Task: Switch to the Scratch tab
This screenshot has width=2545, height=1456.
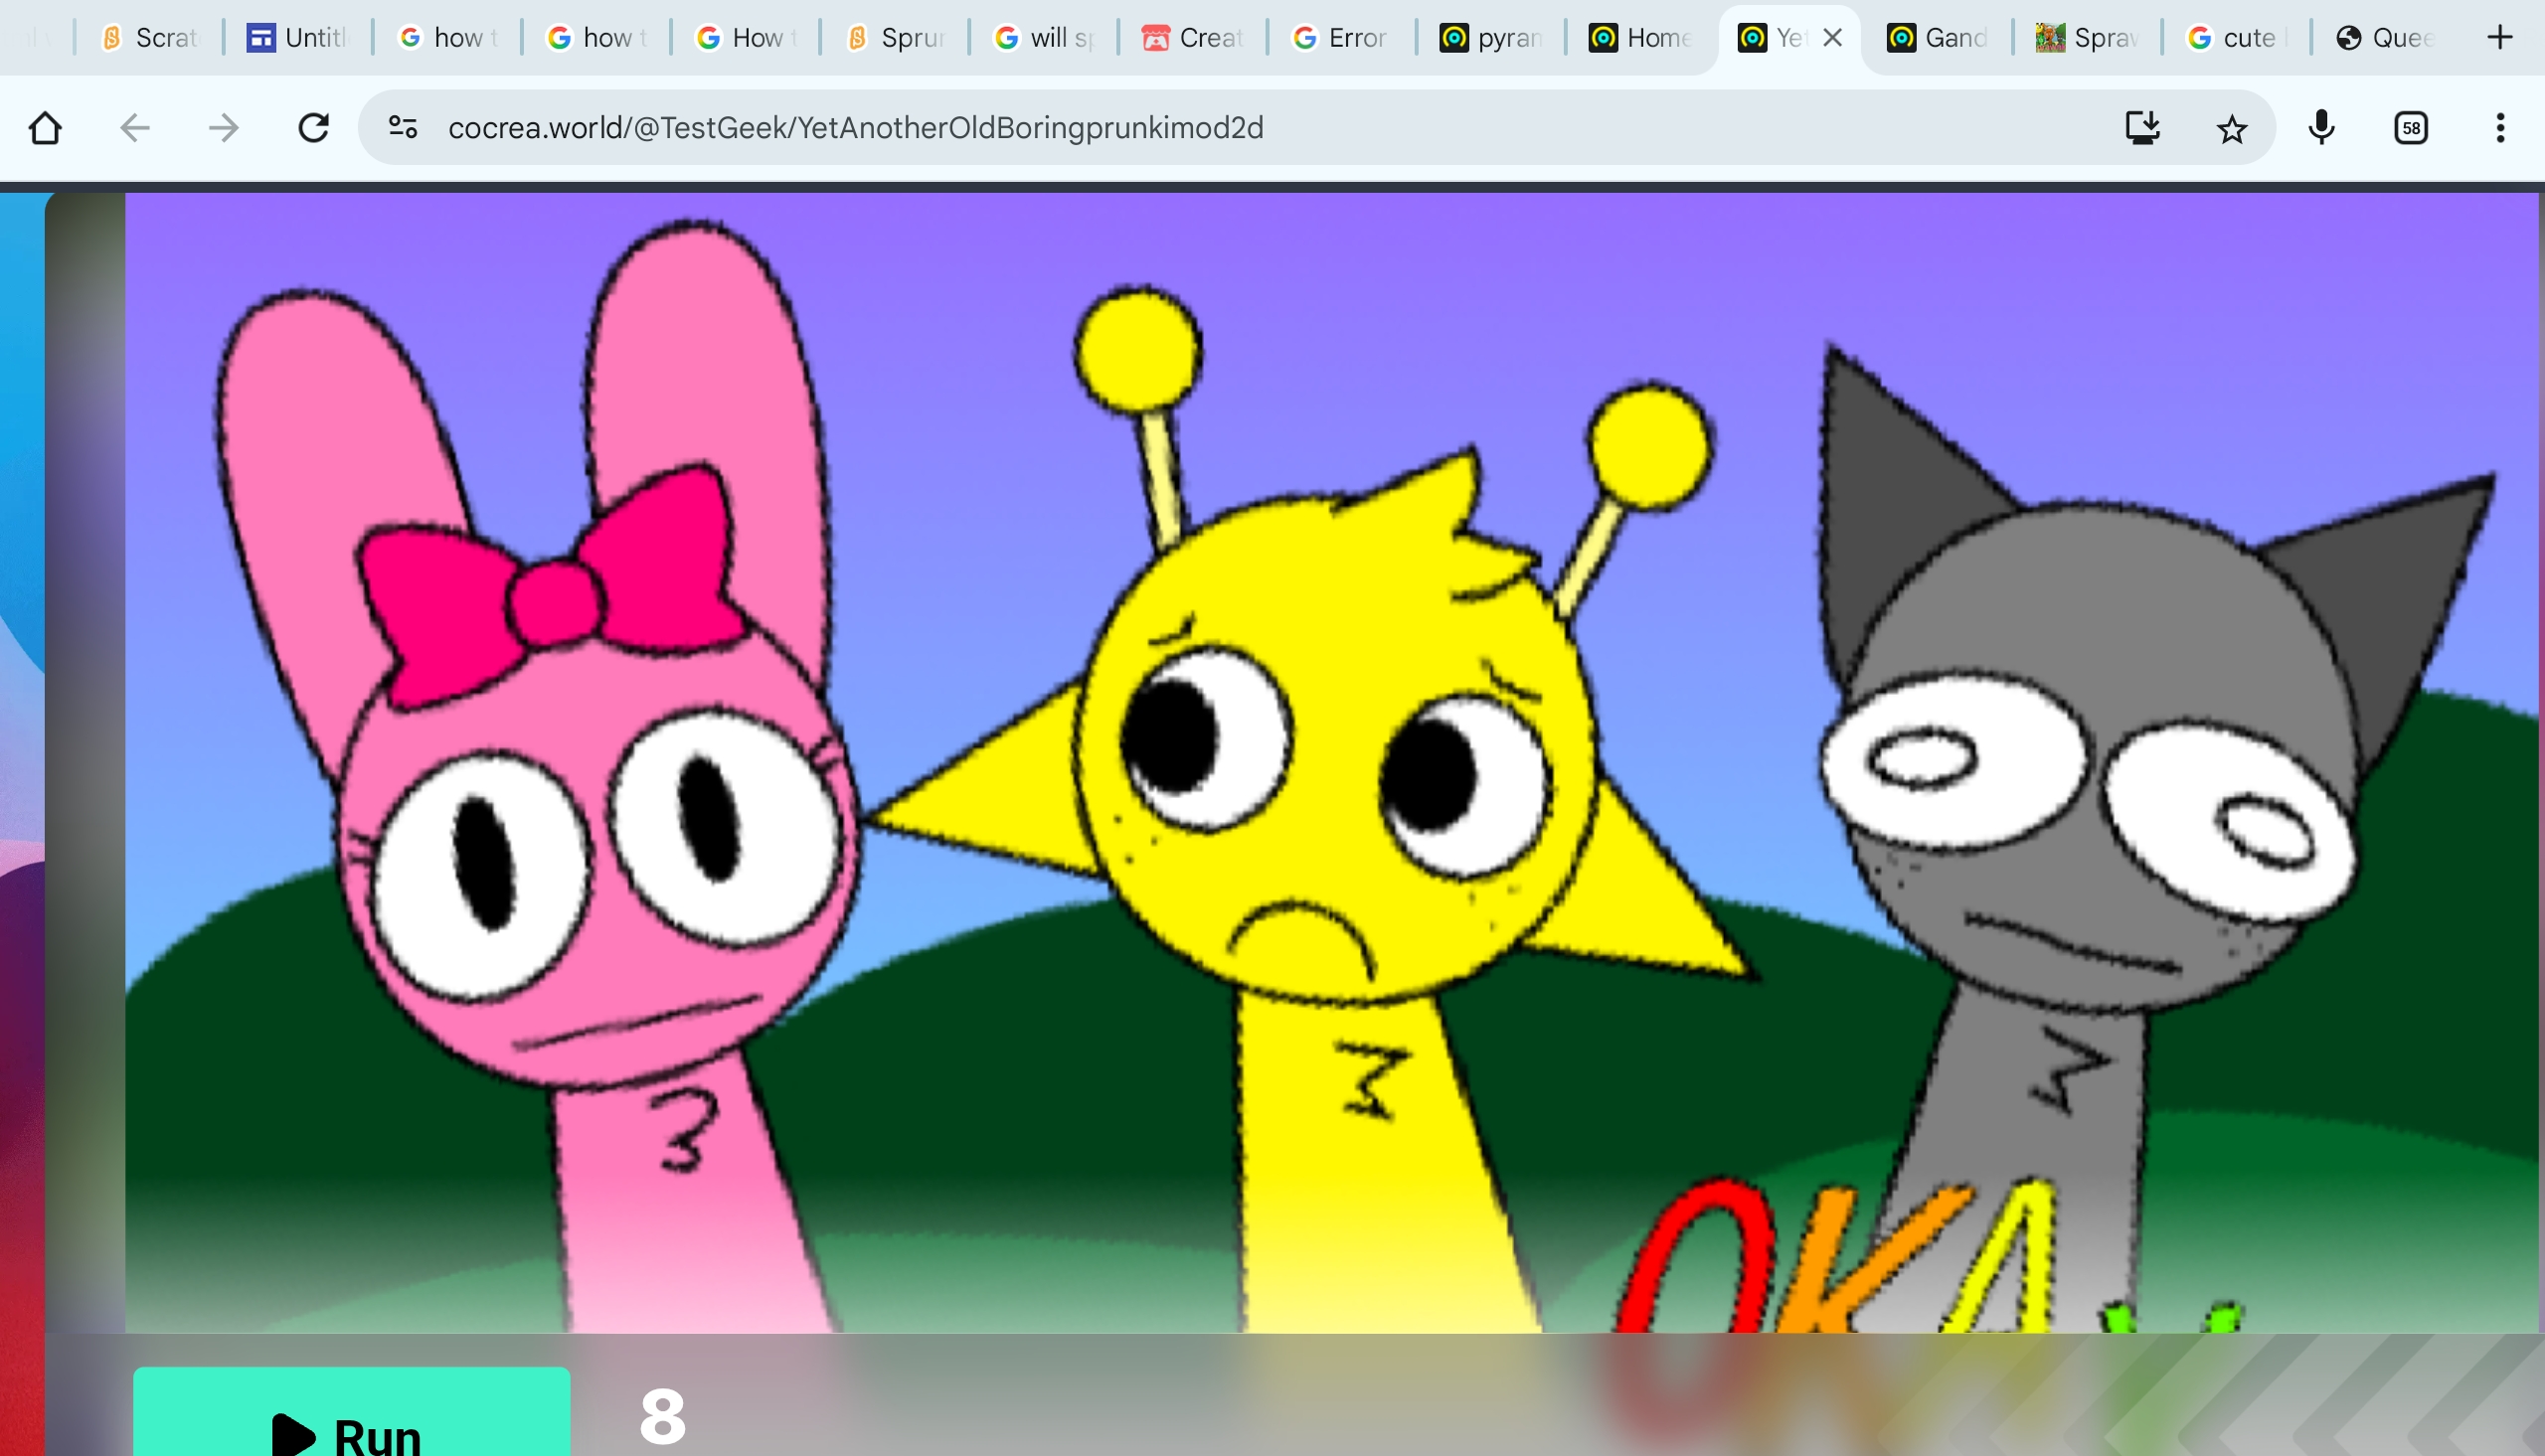Action: (x=150, y=38)
